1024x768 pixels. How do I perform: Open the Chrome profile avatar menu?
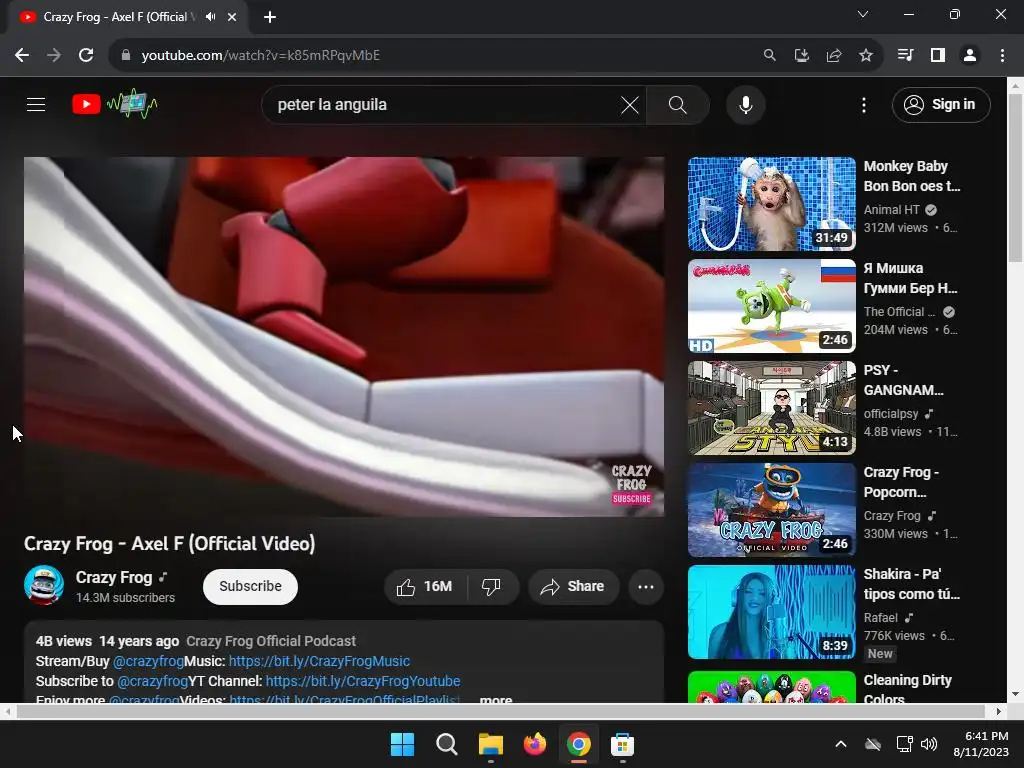pos(970,56)
